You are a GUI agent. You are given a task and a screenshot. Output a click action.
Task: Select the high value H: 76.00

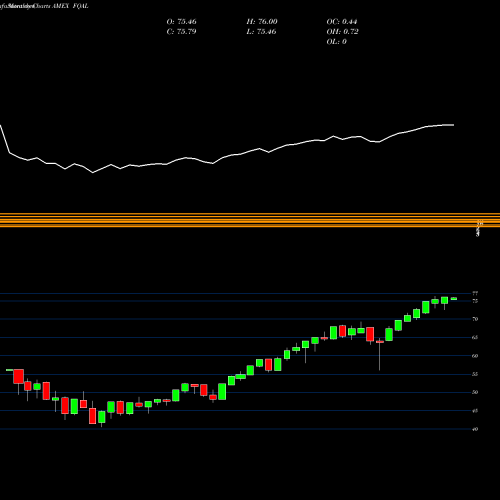pos(262,22)
